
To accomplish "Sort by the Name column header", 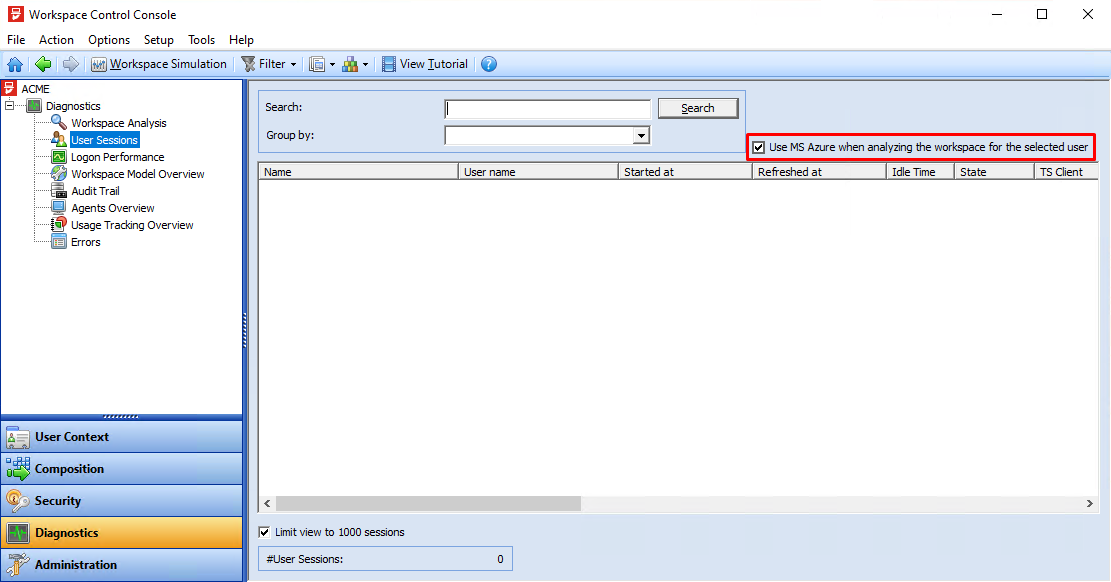I will 359,172.
